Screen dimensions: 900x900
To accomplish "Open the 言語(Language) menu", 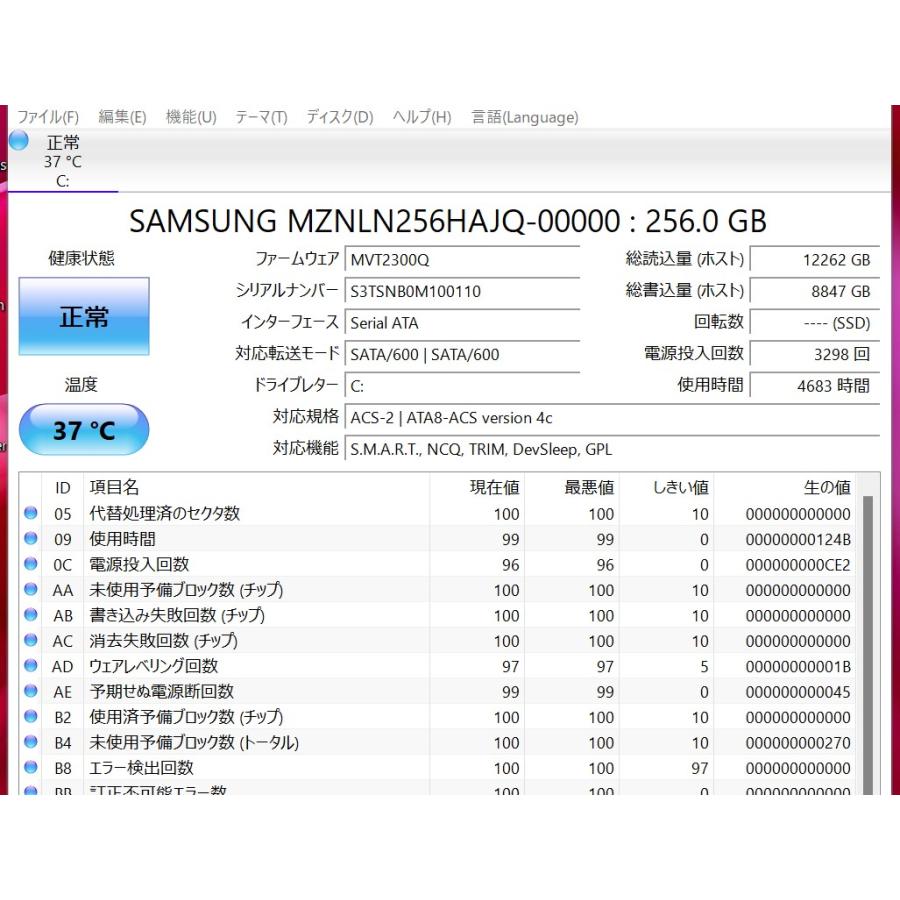I will pyautogui.click(x=522, y=117).
